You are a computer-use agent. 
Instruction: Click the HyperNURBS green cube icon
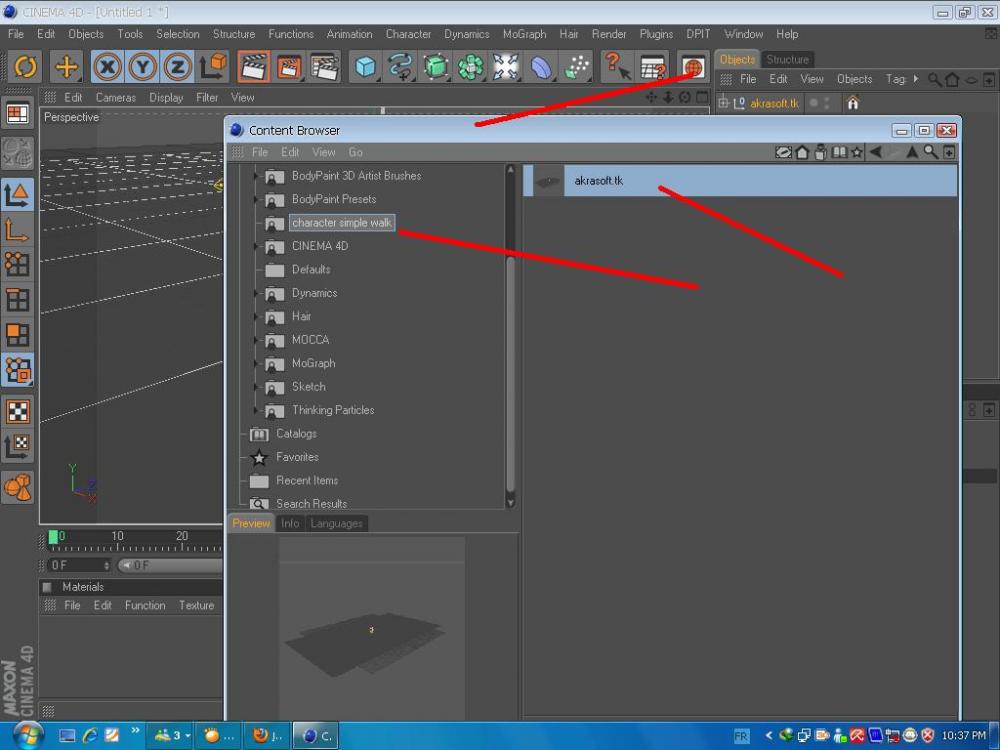coord(436,66)
